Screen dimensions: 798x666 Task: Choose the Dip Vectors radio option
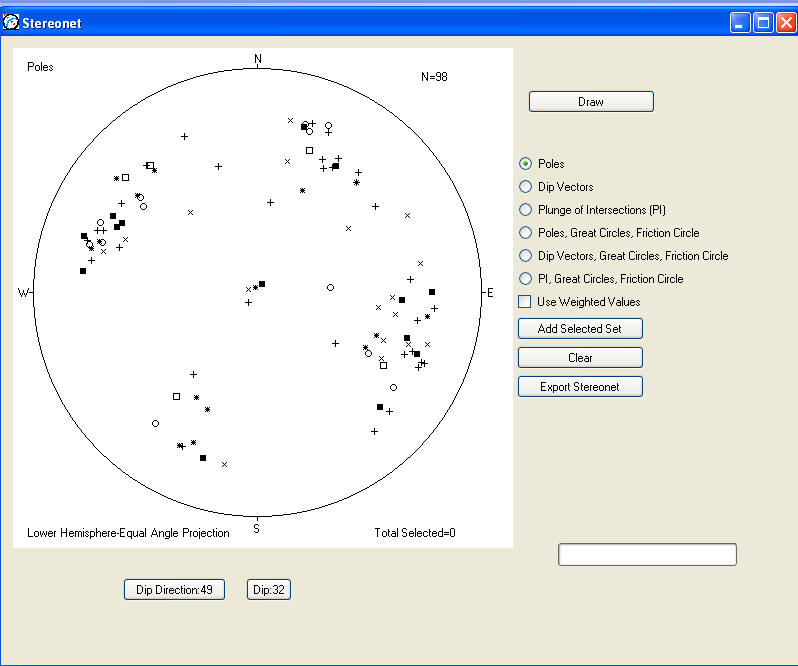[525, 187]
